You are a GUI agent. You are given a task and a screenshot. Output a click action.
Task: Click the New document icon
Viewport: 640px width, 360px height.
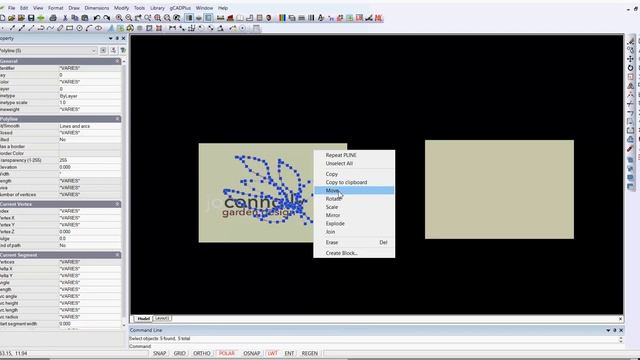click(x=2, y=18)
